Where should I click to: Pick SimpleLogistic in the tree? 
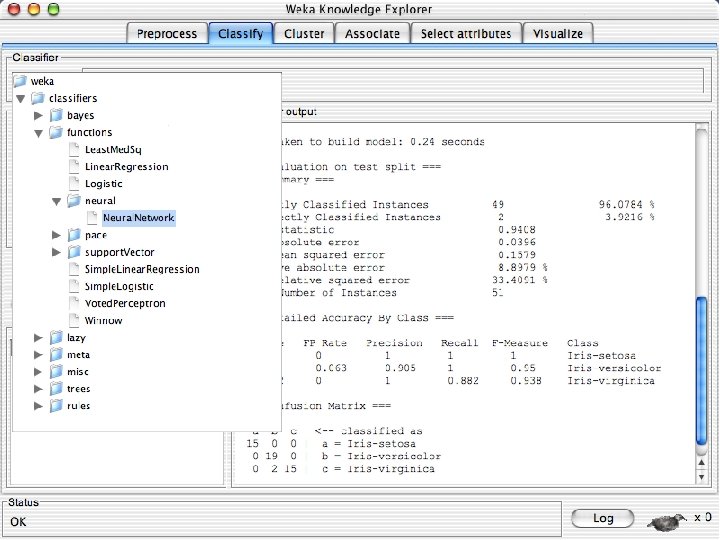(x=119, y=286)
